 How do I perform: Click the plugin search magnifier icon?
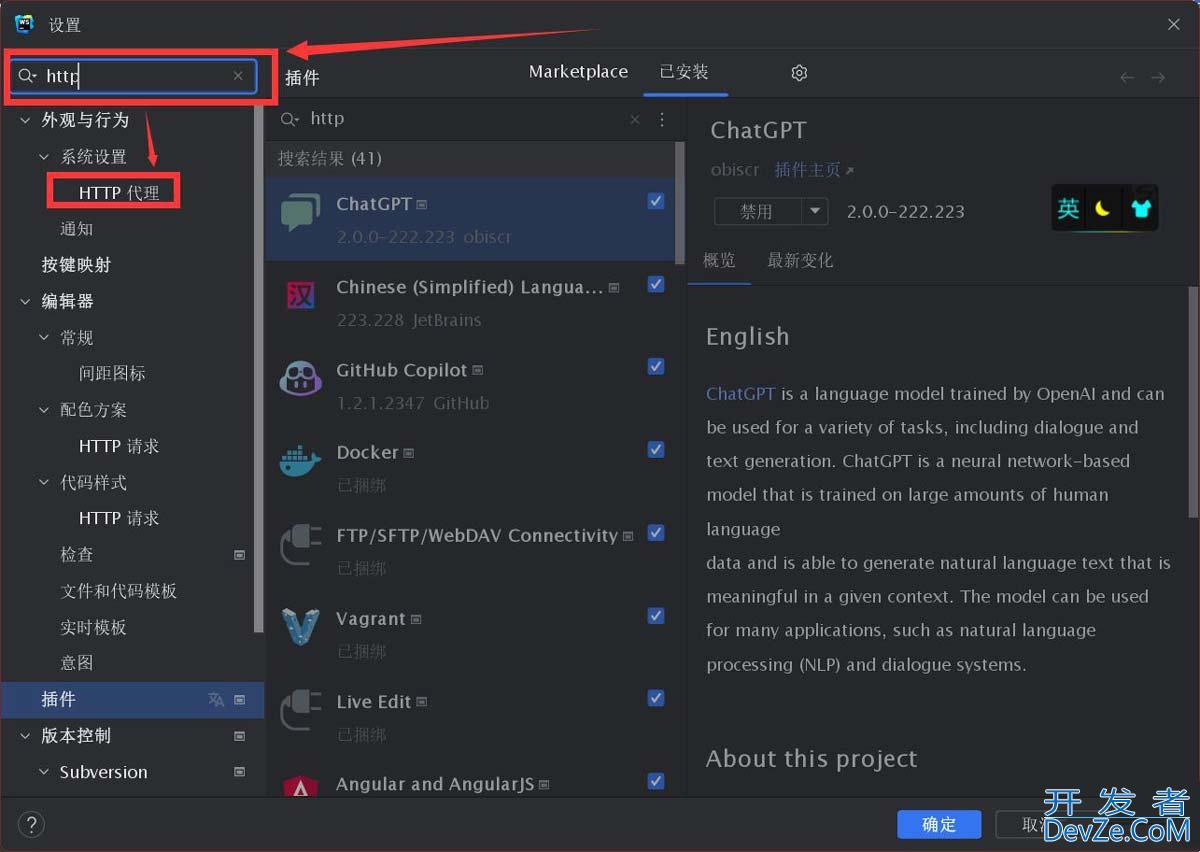tap(289, 120)
